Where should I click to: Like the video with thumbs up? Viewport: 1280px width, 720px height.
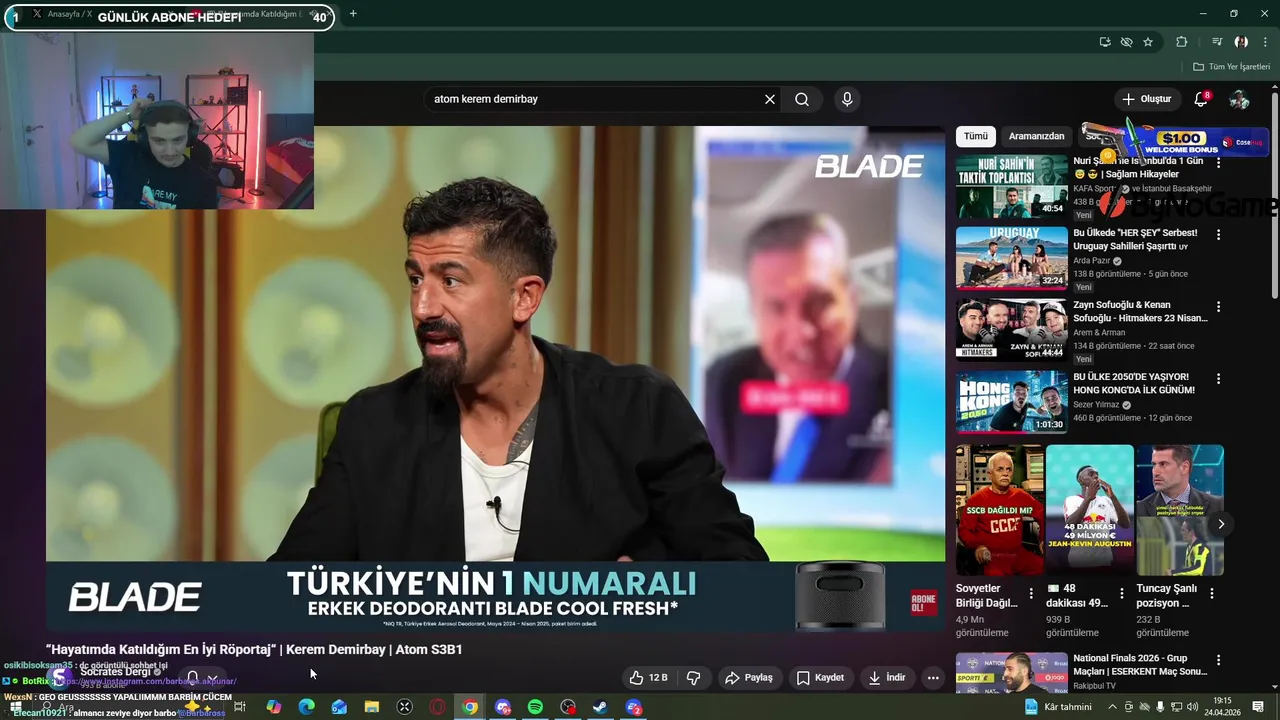[648, 677]
